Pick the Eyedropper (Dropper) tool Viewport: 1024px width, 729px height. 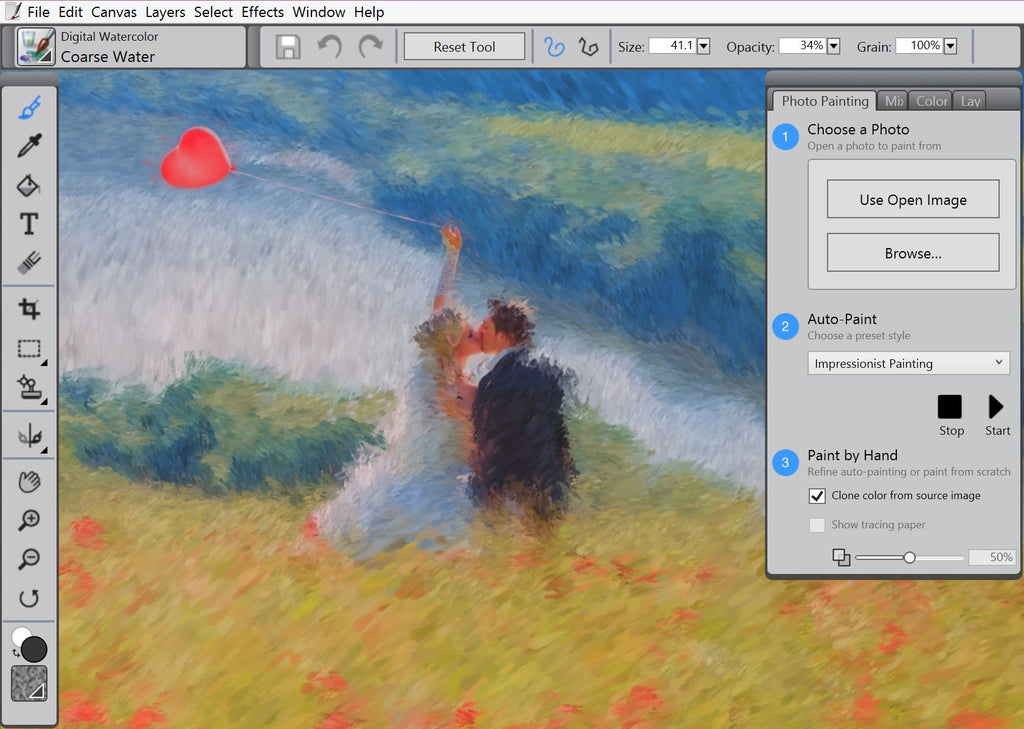[x=29, y=147]
